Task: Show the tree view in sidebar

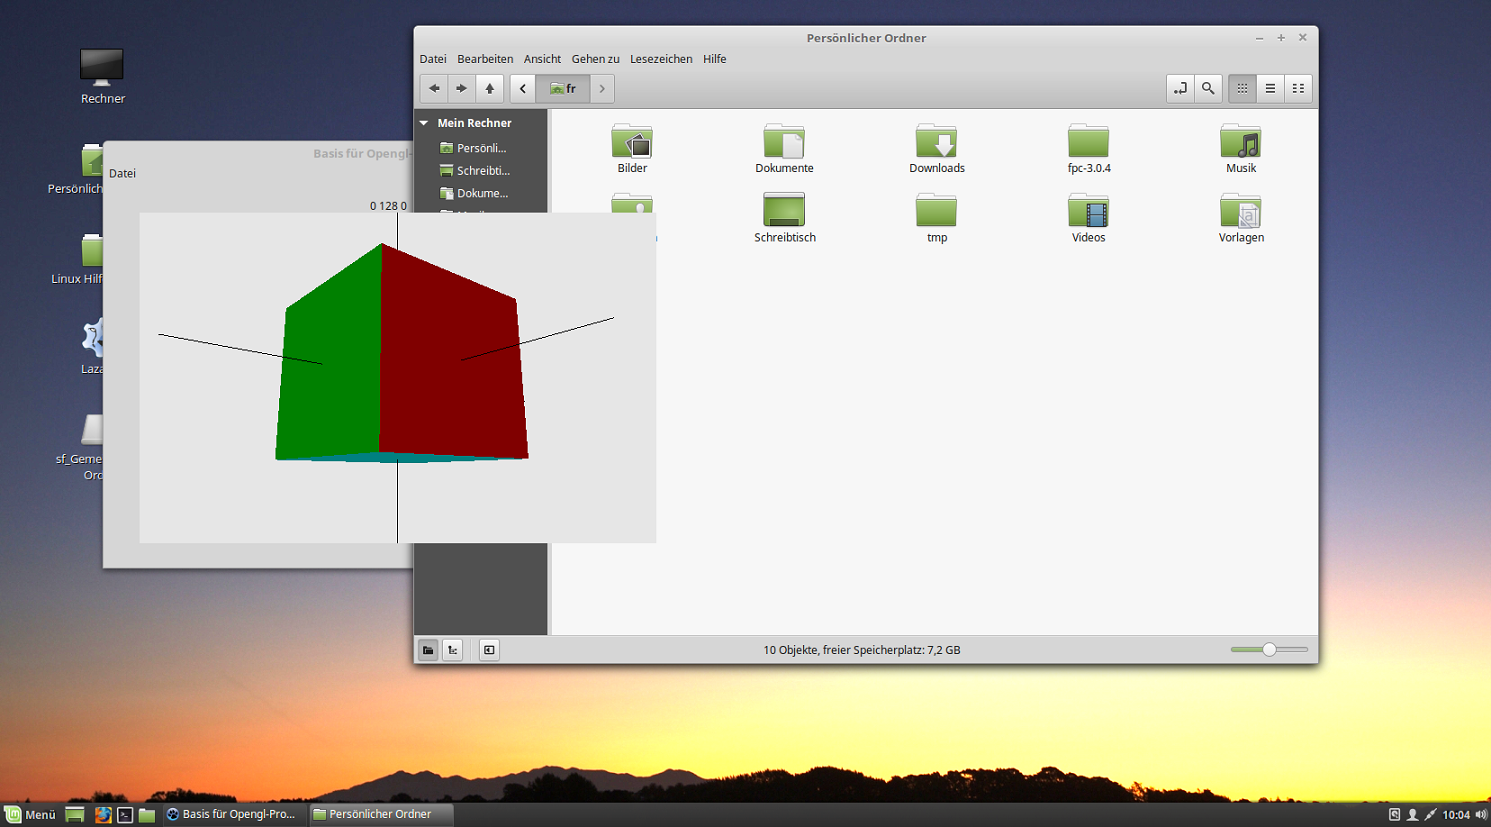Action: click(x=452, y=650)
